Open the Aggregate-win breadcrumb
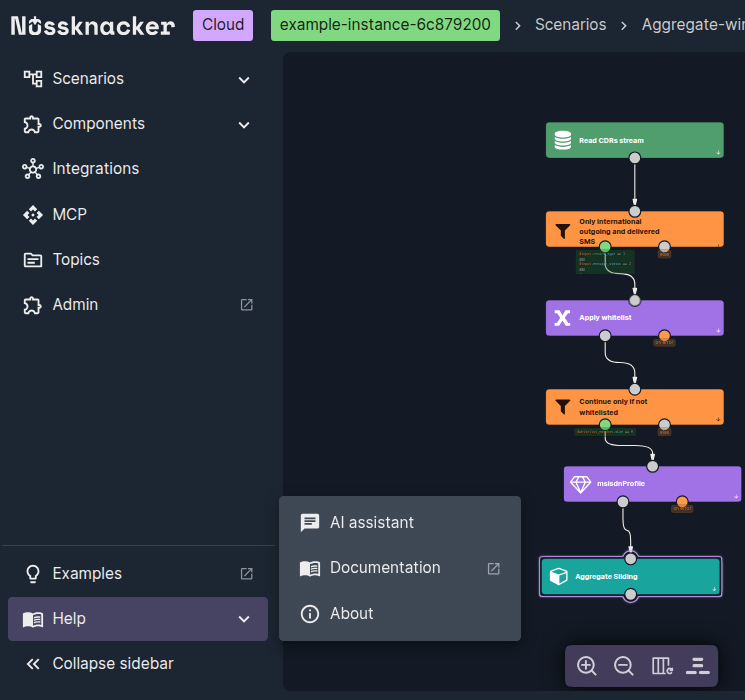This screenshot has width=745, height=700. [693, 25]
